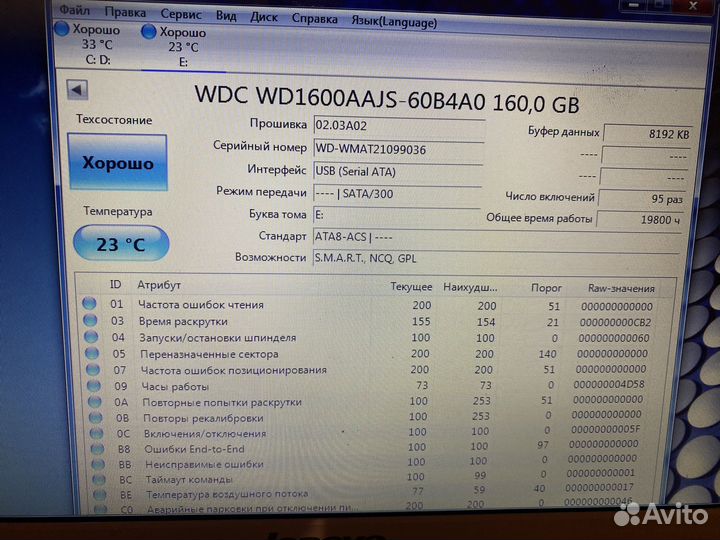The width and height of the screenshot is (720, 540).
Task: Click the Прошивка field 02.03A02
Action: pos(399,126)
